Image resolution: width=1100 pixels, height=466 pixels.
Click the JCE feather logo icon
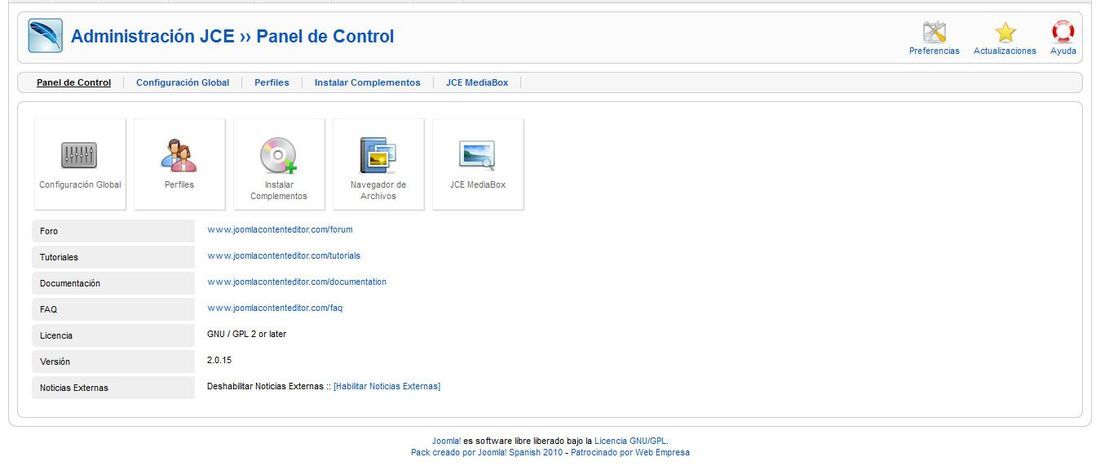(45, 36)
